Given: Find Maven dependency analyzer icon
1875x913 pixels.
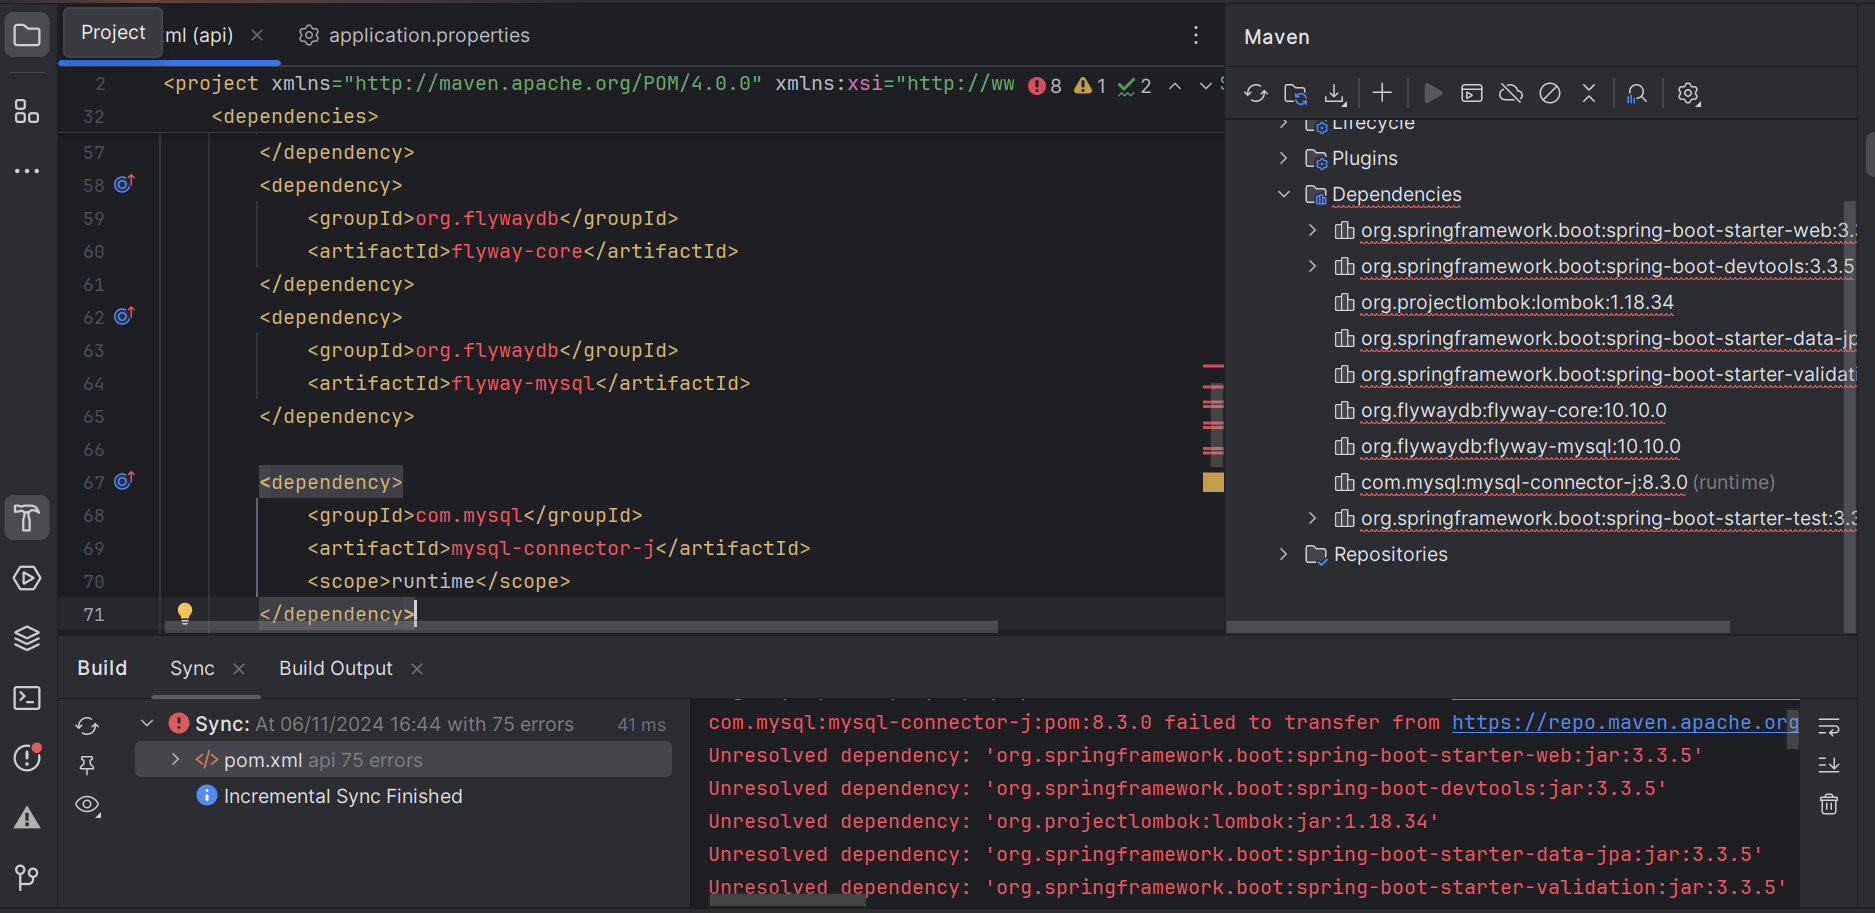Looking at the screenshot, I should coord(1637,93).
